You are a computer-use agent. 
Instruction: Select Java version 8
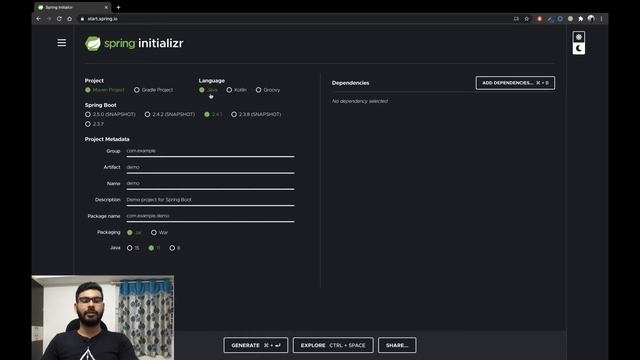point(175,248)
